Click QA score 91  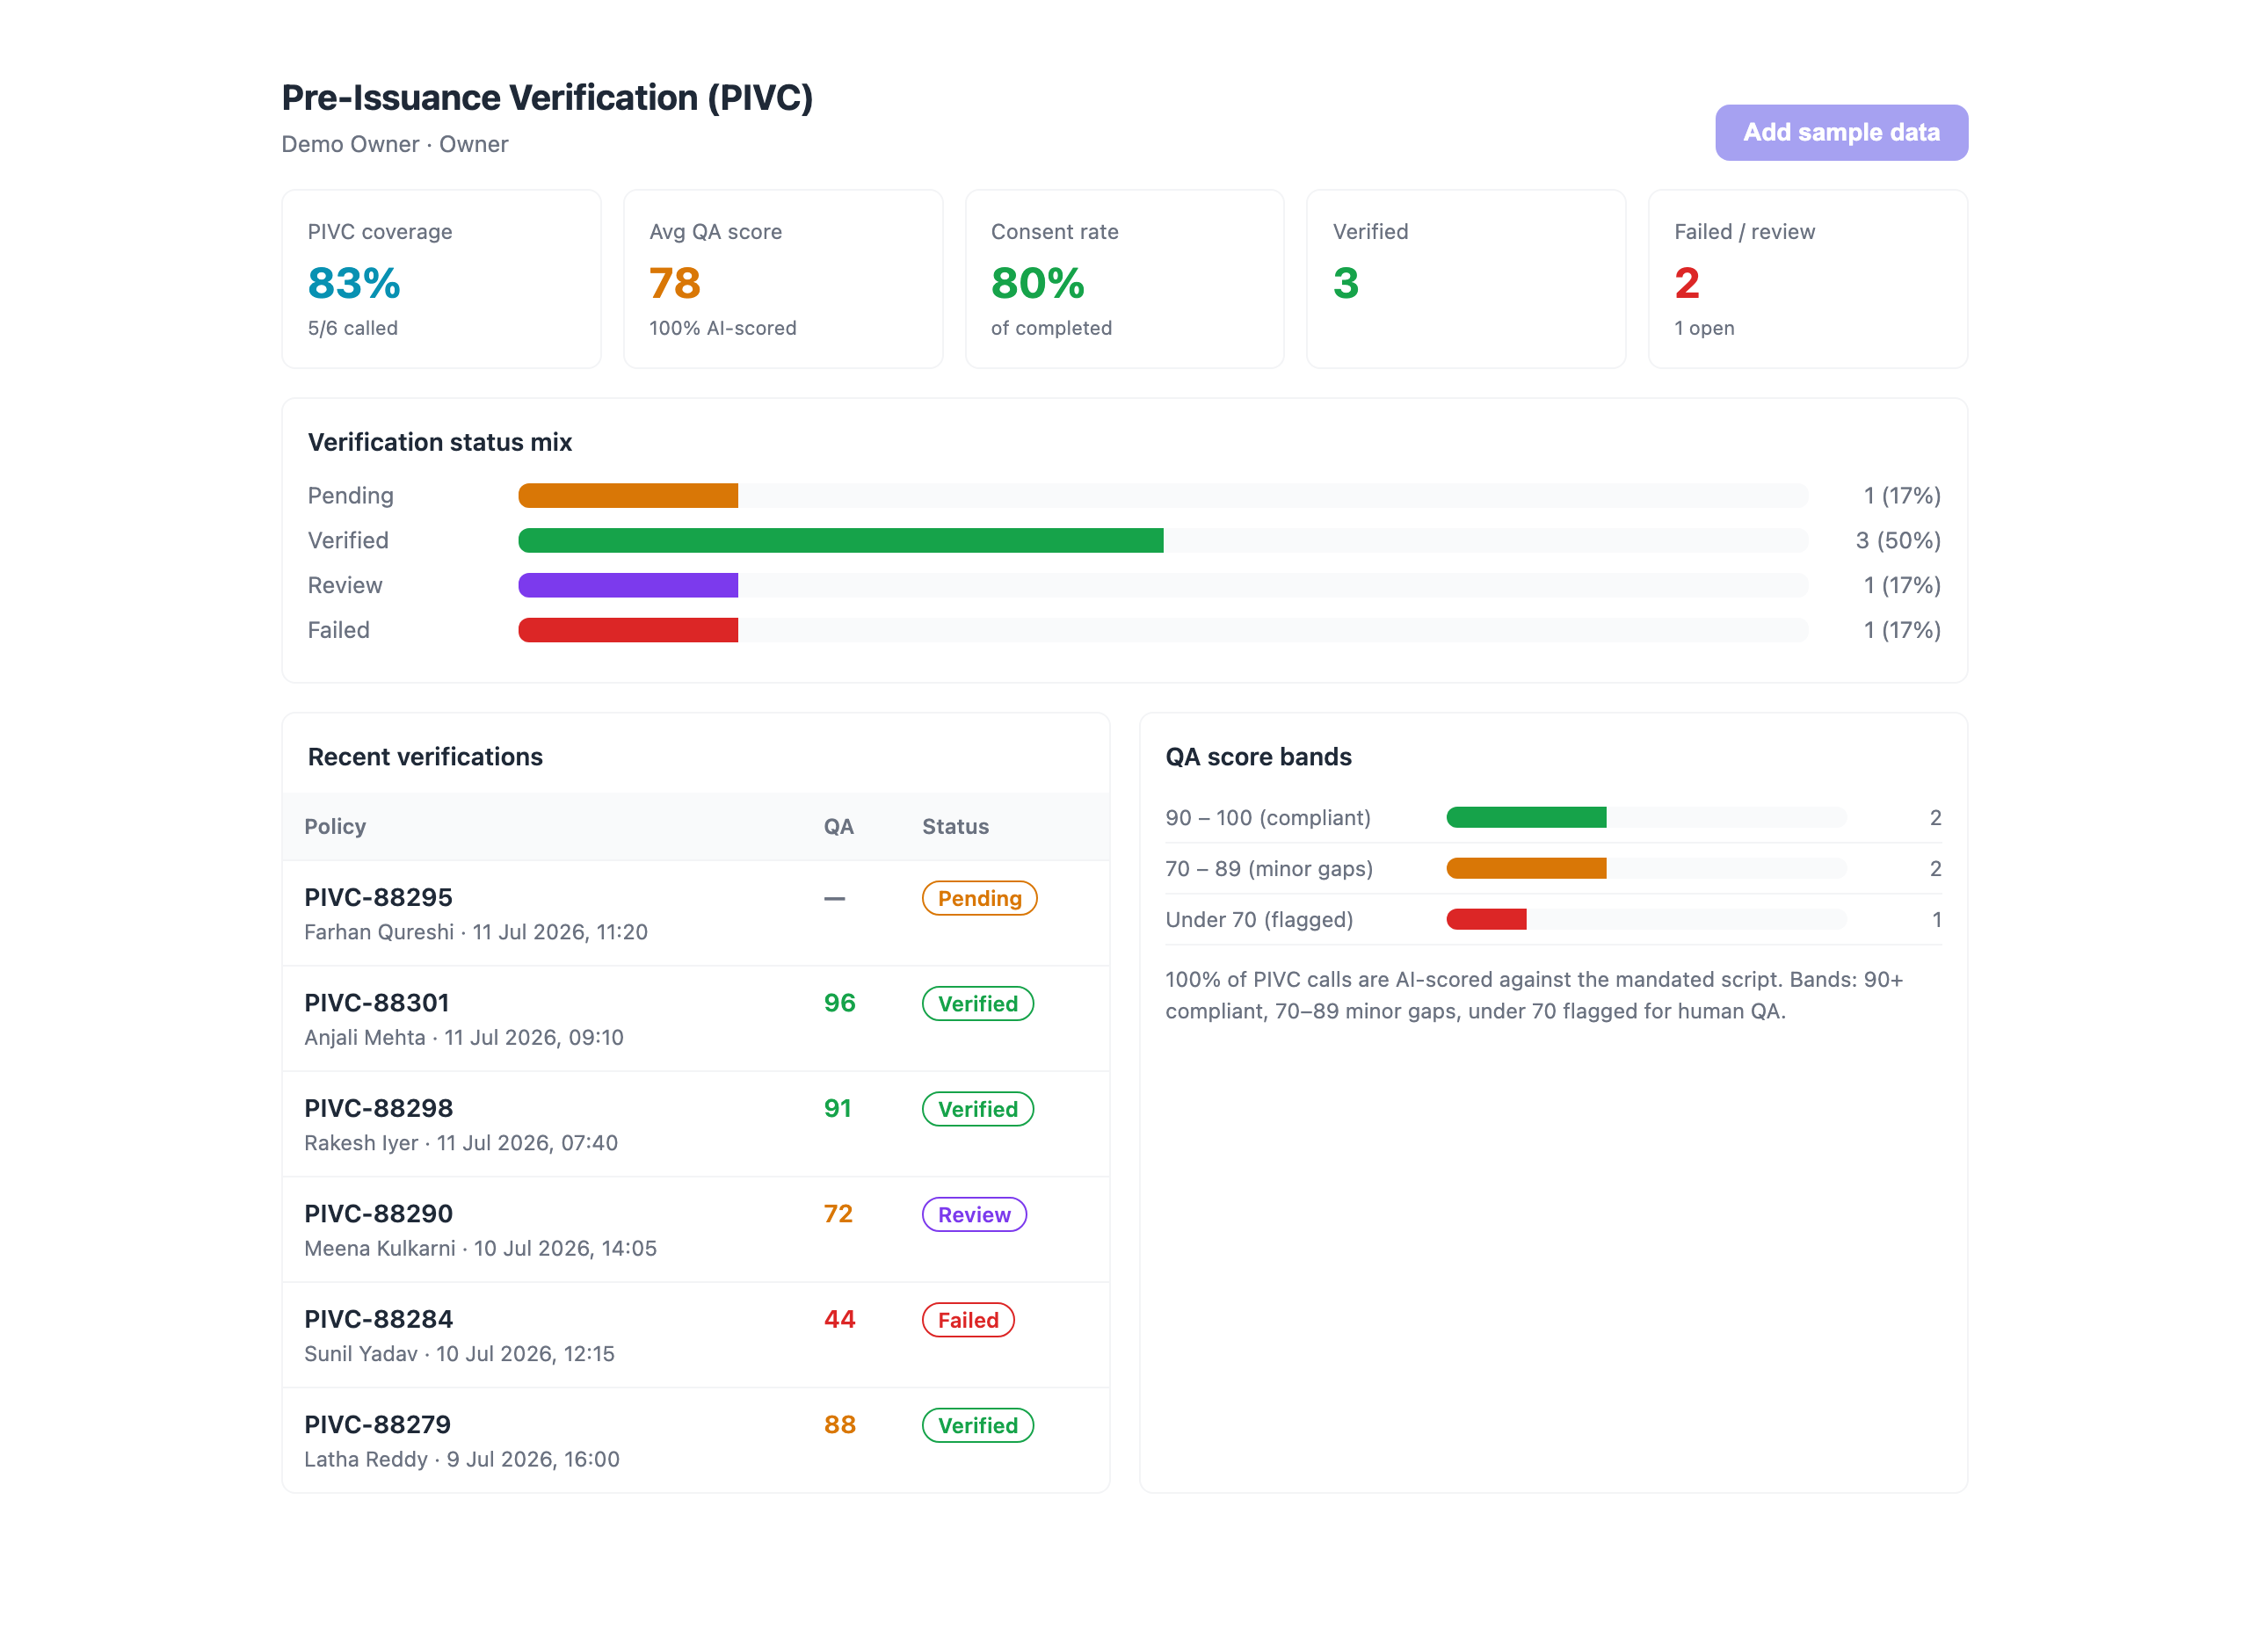[x=837, y=1108]
